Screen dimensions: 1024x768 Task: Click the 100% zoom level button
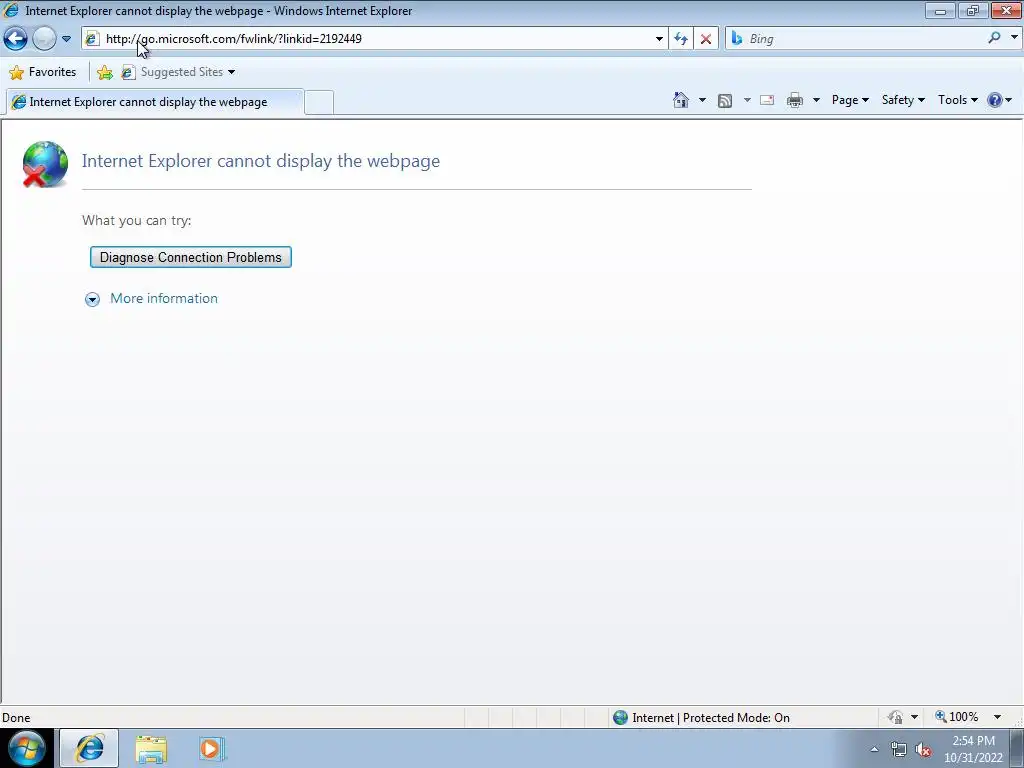click(x=957, y=717)
